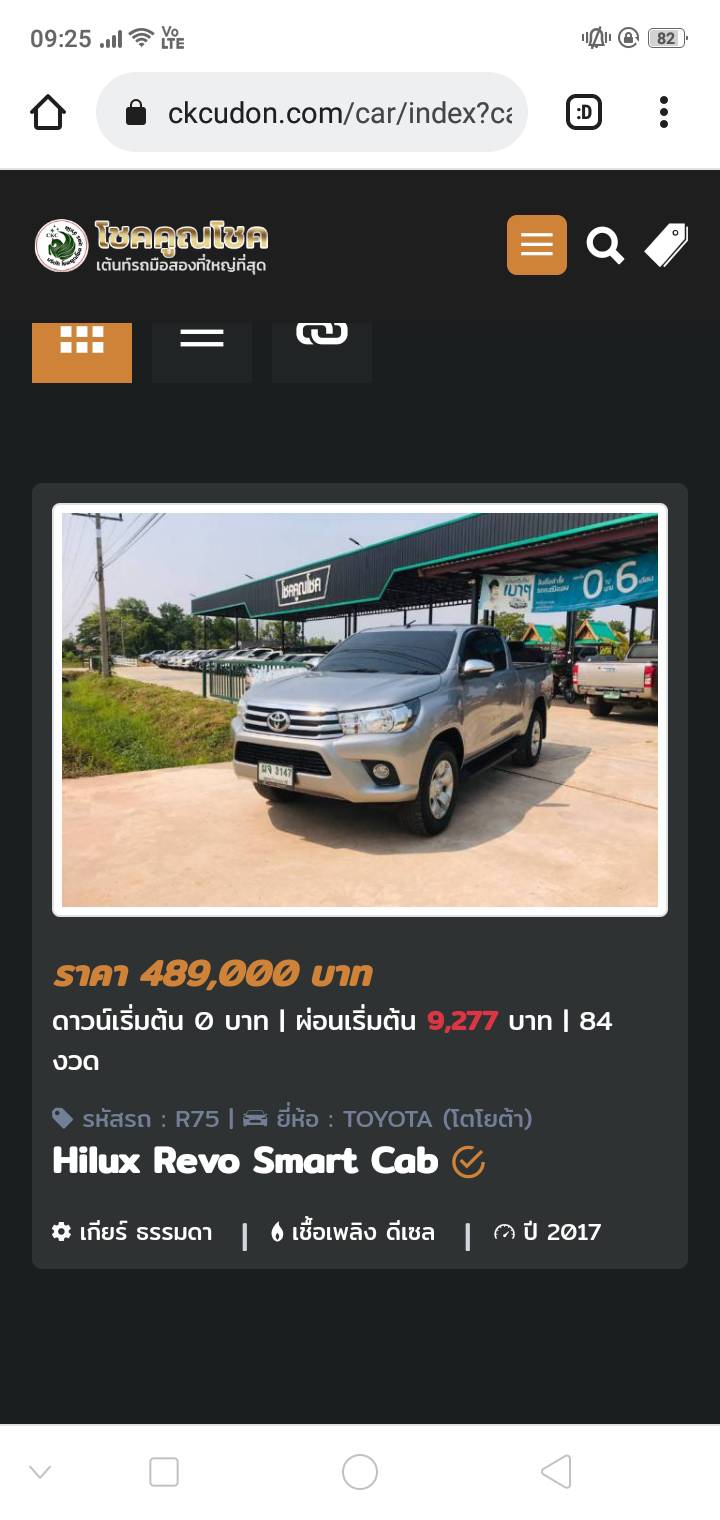Tap the verified checkmark badge beside title
The height and width of the screenshot is (1520, 720).
pos(468,1162)
